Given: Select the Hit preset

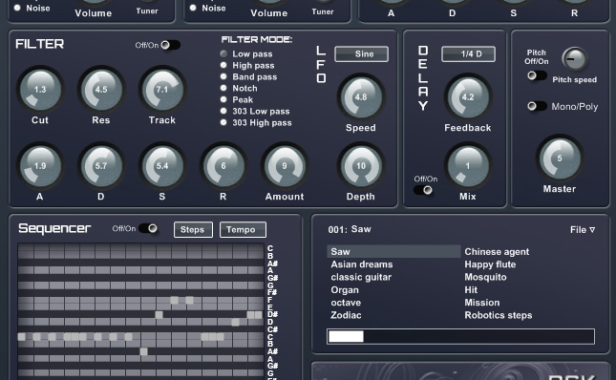Looking at the screenshot, I should pos(471,290).
